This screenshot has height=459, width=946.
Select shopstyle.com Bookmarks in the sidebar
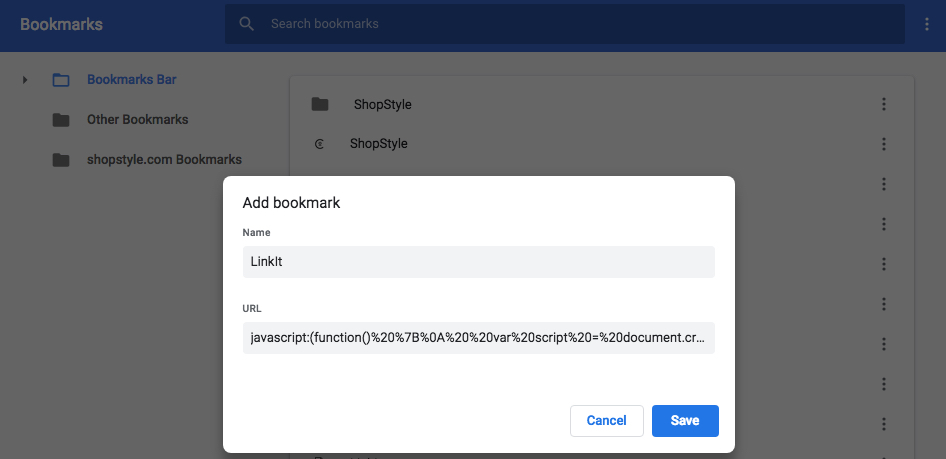pos(164,160)
